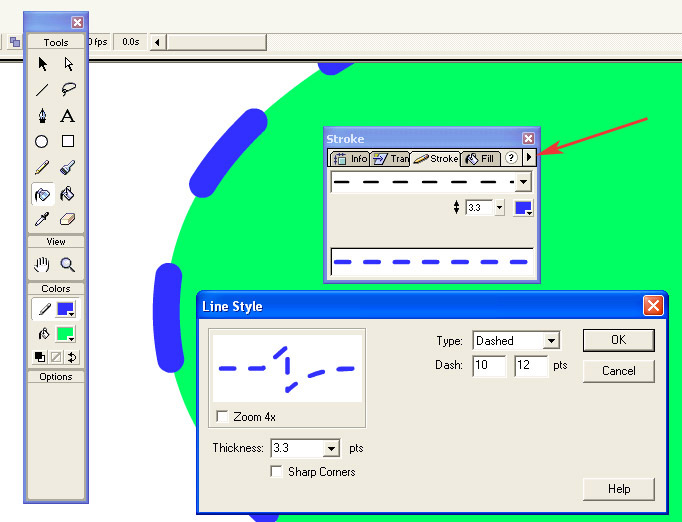This screenshot has width=682, height=522.
Task: Close the Line Style dialog
Action: point(653,305)
